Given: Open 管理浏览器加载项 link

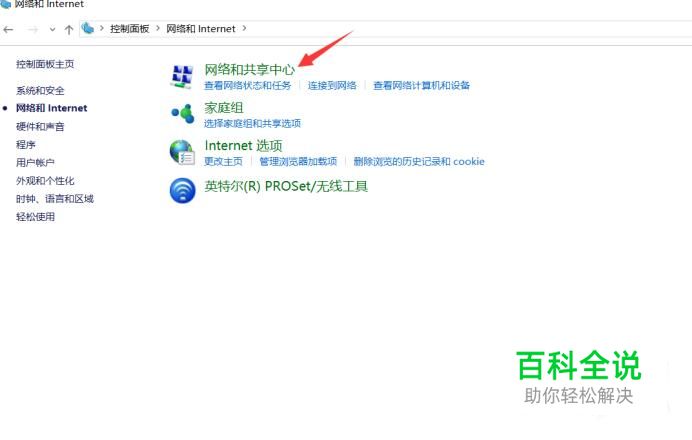Looking at the screenshot, I should (x=298, y=162).
